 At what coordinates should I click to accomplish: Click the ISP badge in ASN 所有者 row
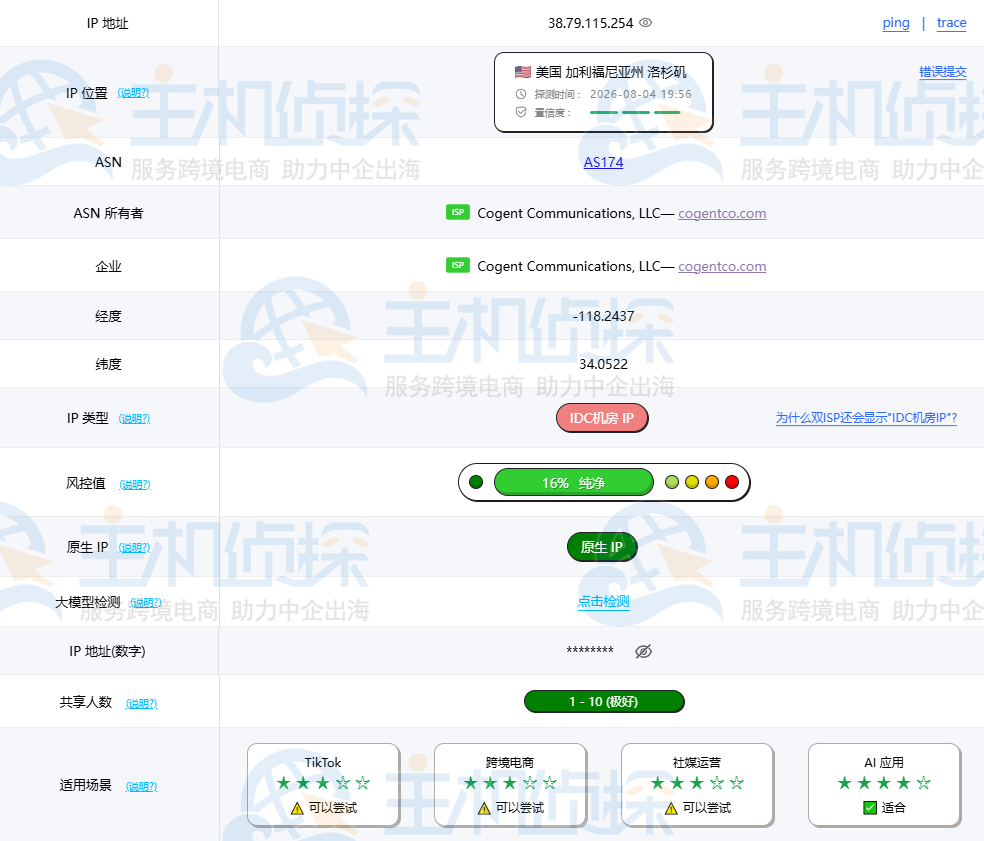(x=457, y=212)
